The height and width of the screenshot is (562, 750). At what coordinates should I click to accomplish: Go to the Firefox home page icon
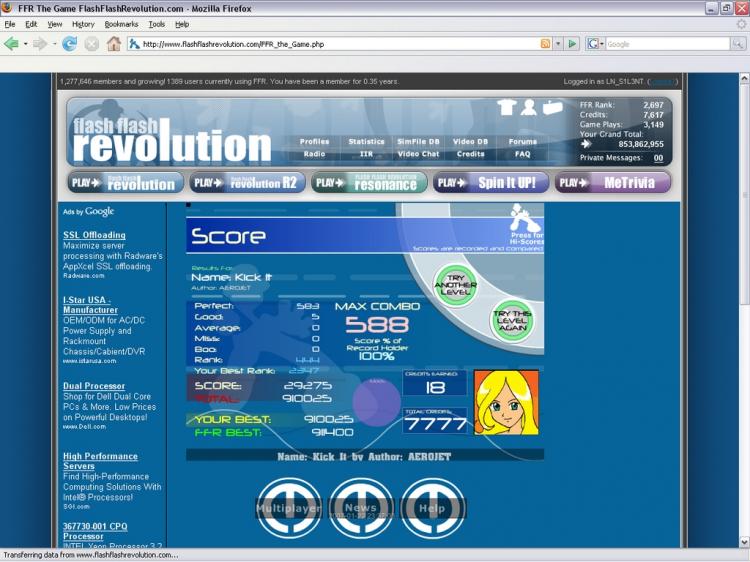[114, 44]
